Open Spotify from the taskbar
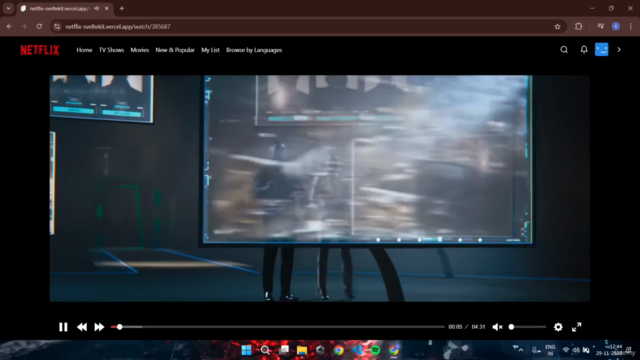640x360 pixels. click(x=376, y=350)
